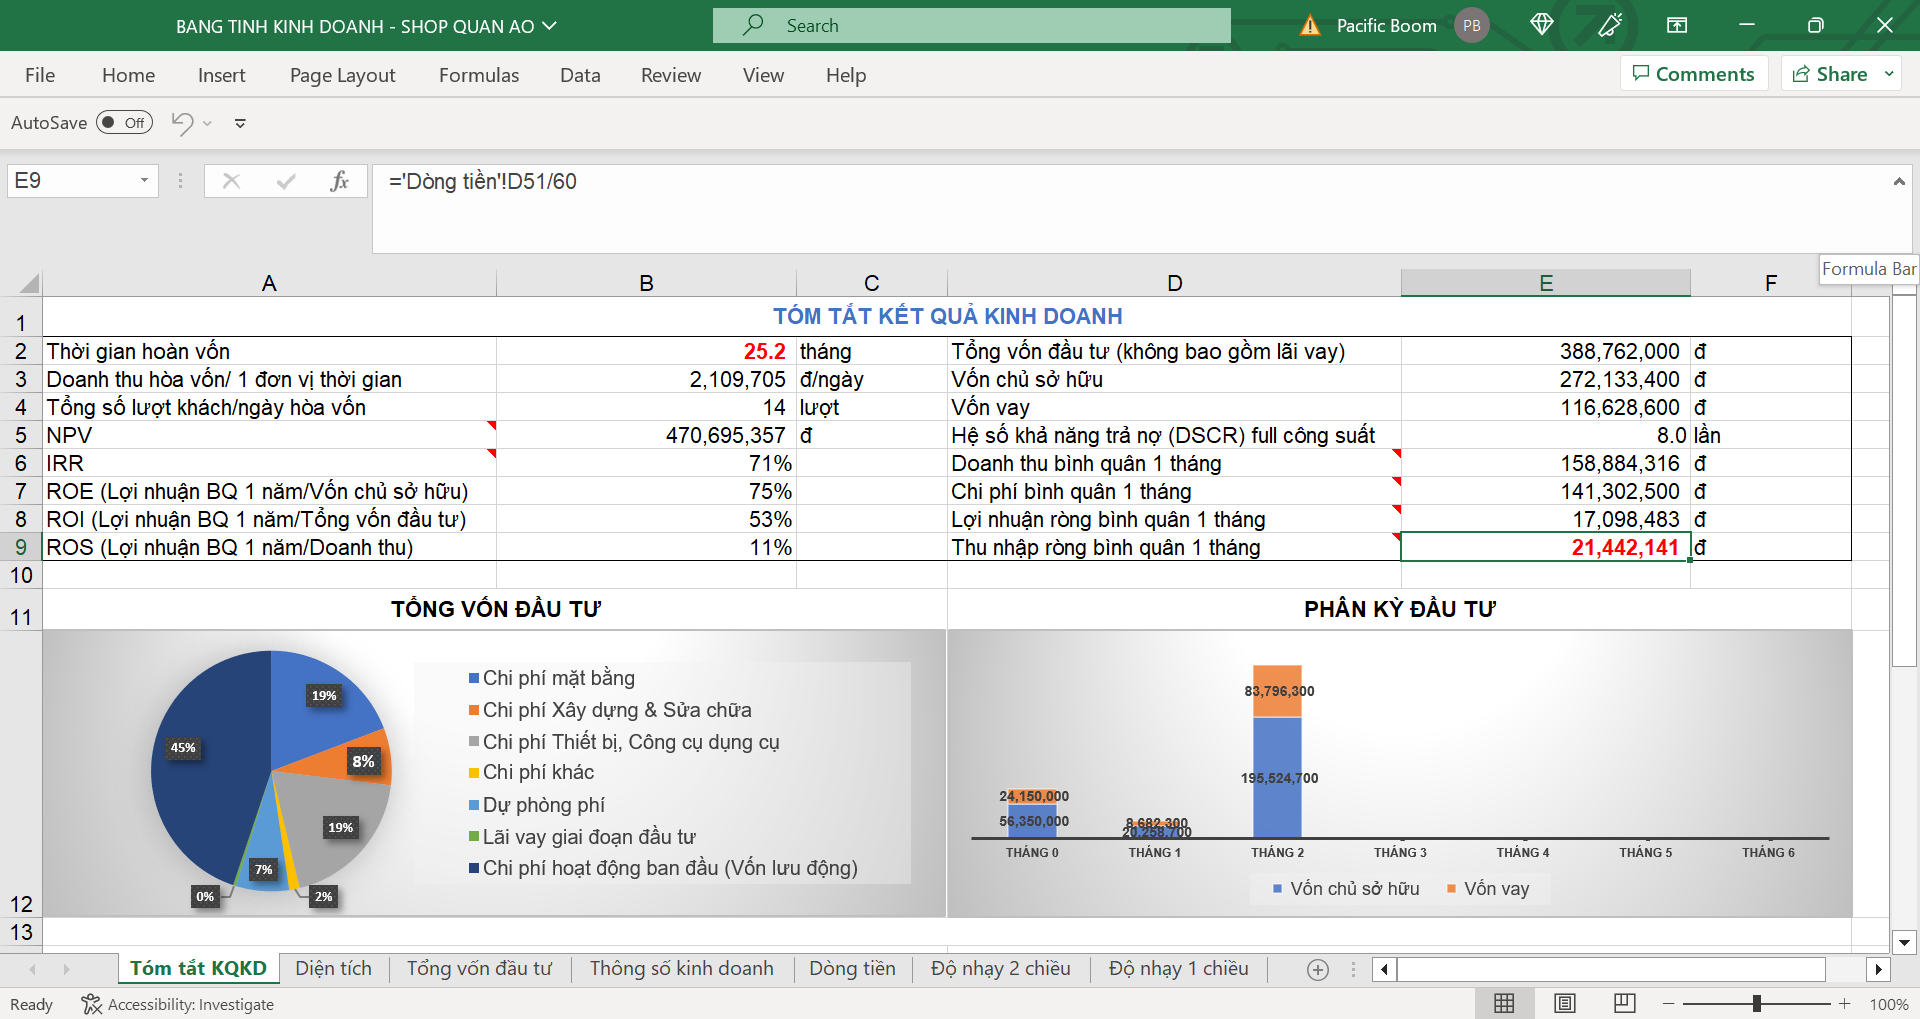Click the Undo arrow icon
The image size is (1920, 1019).
point(182,123)
